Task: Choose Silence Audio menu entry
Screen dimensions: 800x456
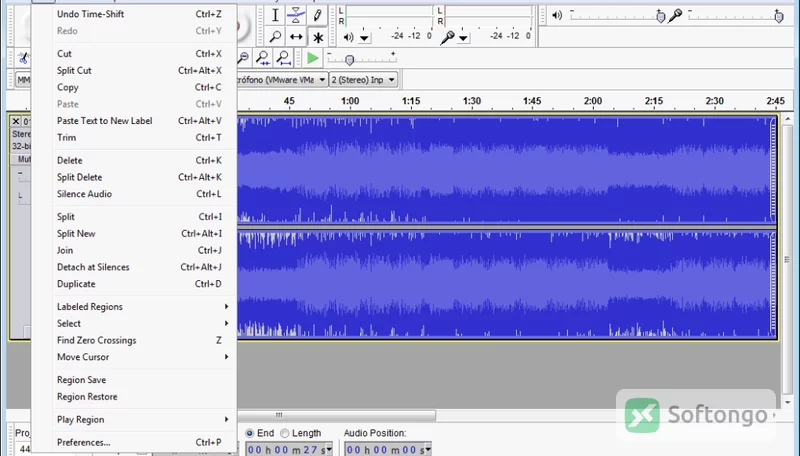Action: [x=145, y=194]
